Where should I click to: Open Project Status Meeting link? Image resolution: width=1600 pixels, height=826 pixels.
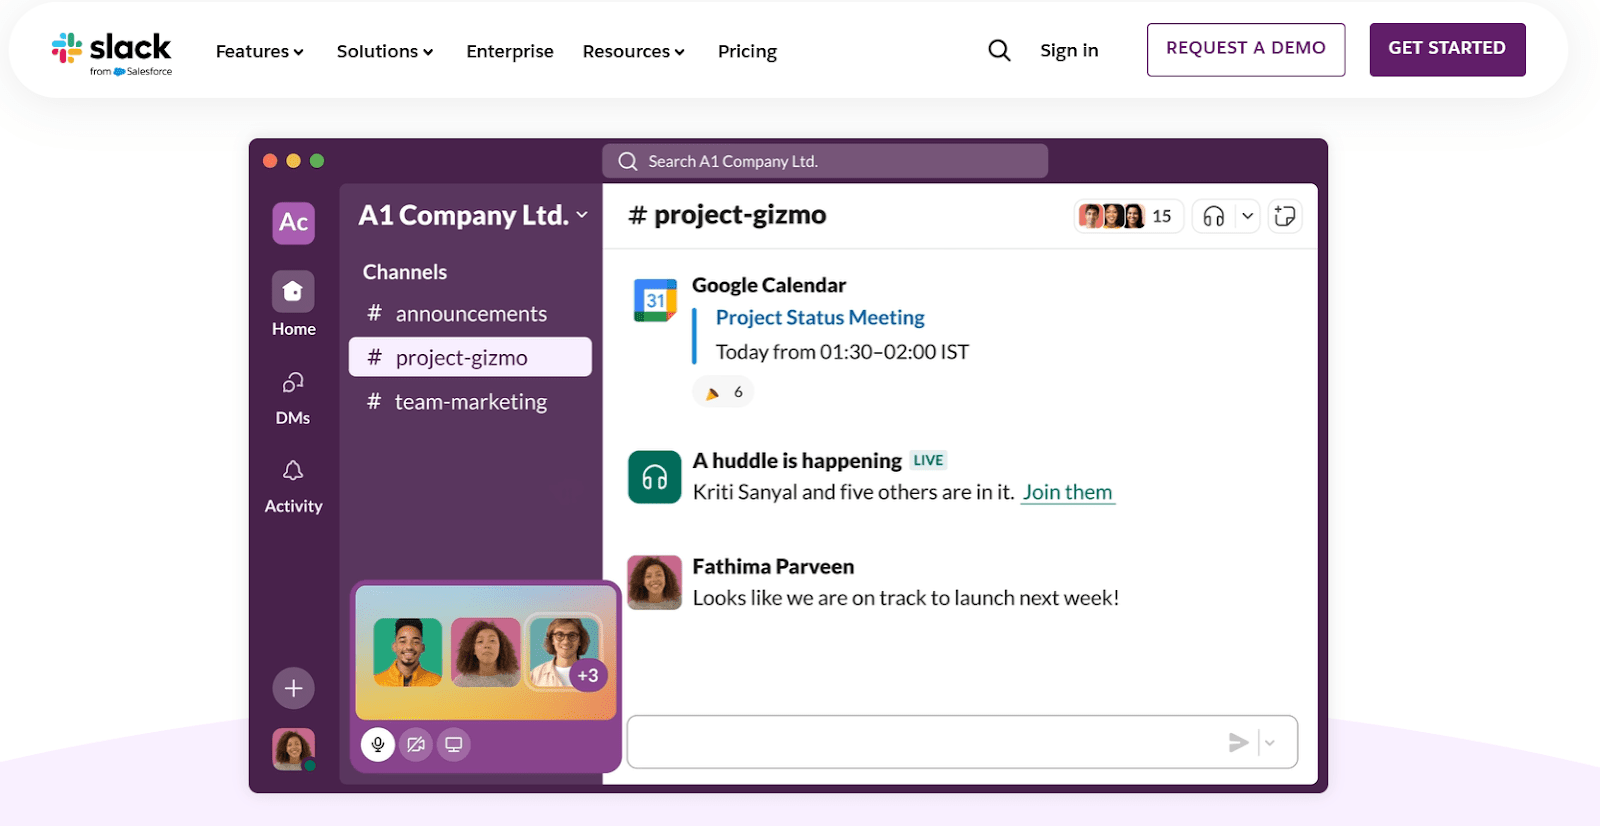[820, 318]
